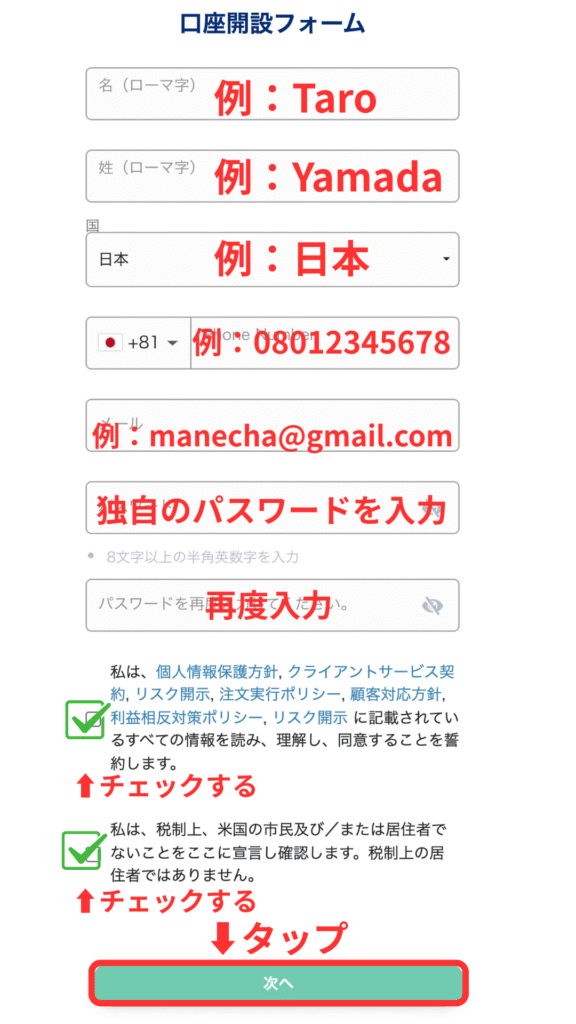Click the phone number input field
Viewport: 576px width, 1024px height.
point(325,343)
